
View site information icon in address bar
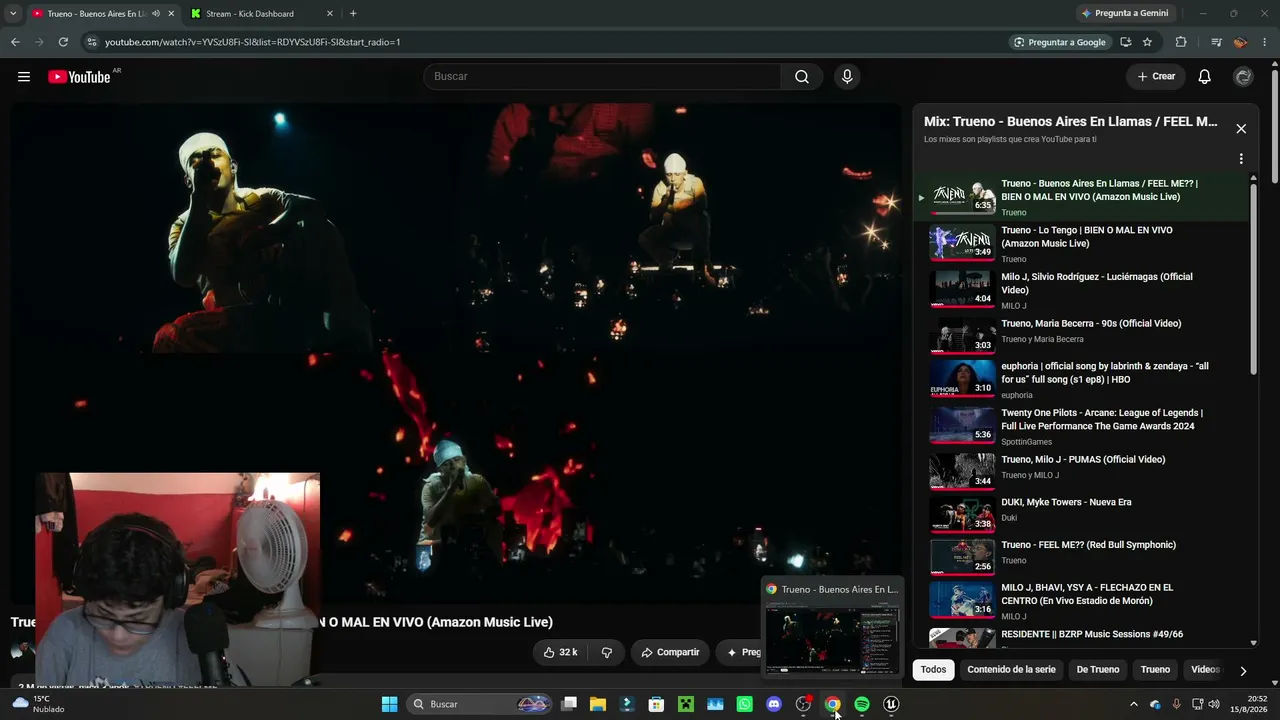coord(92,42)
